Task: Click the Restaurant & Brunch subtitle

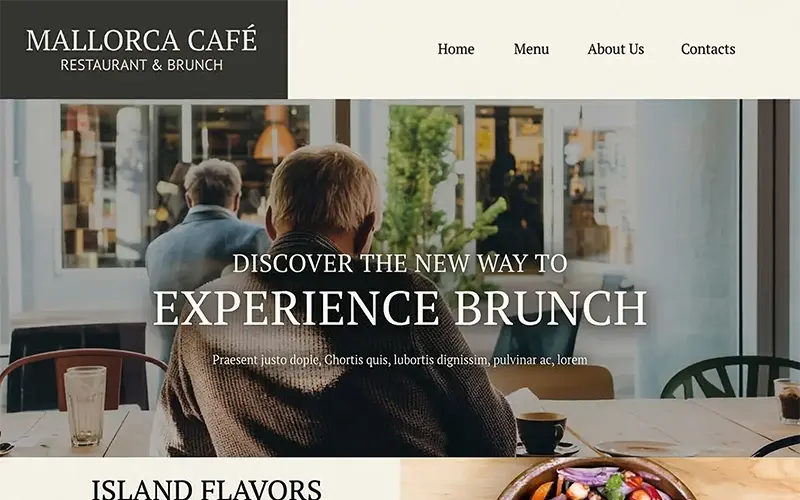Action: [141, 65]
